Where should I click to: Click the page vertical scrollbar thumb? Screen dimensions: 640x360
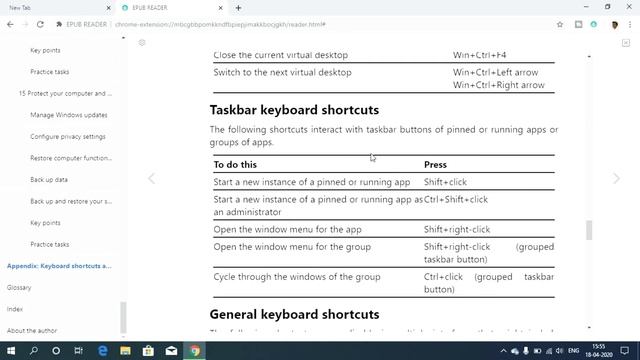coord(589,230)
